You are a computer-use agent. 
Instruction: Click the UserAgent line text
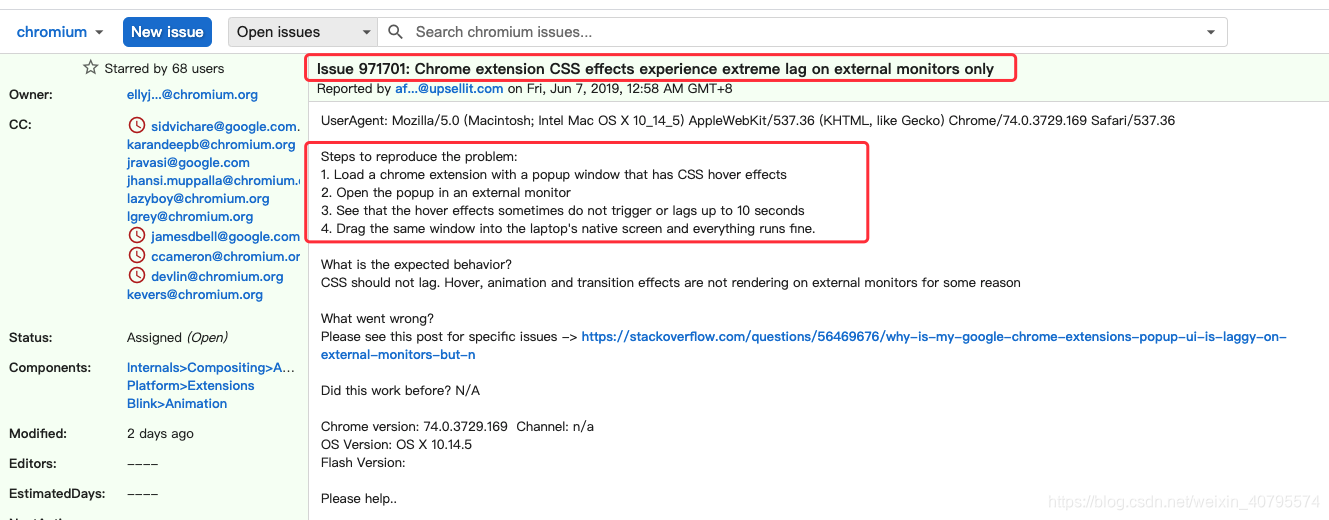(x=748, y=120)
